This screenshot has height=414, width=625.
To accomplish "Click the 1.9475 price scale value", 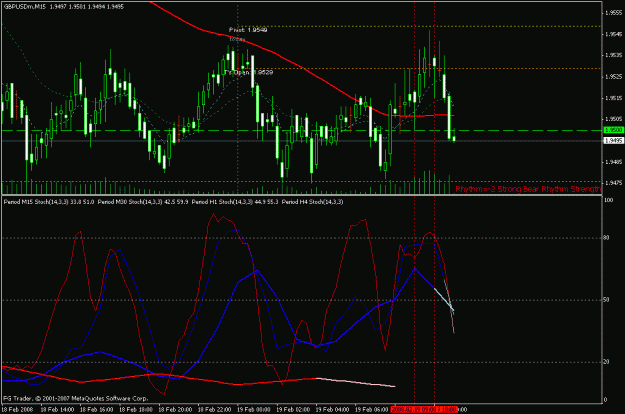I will tap(613, 183).
